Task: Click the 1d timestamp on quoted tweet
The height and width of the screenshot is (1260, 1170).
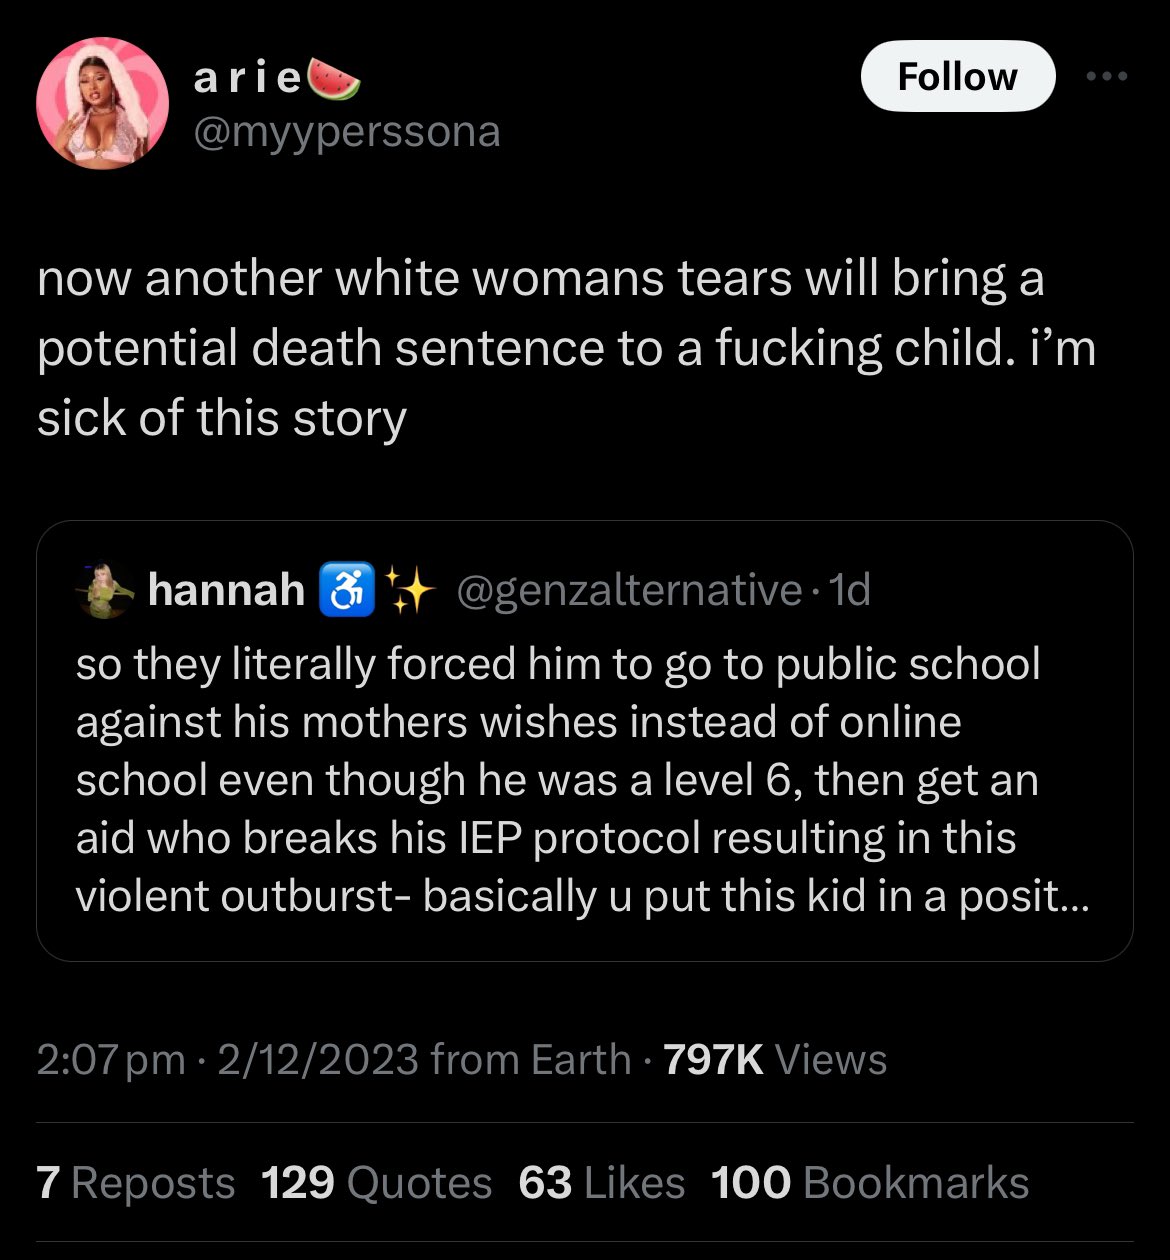Action: pos(850,590)
